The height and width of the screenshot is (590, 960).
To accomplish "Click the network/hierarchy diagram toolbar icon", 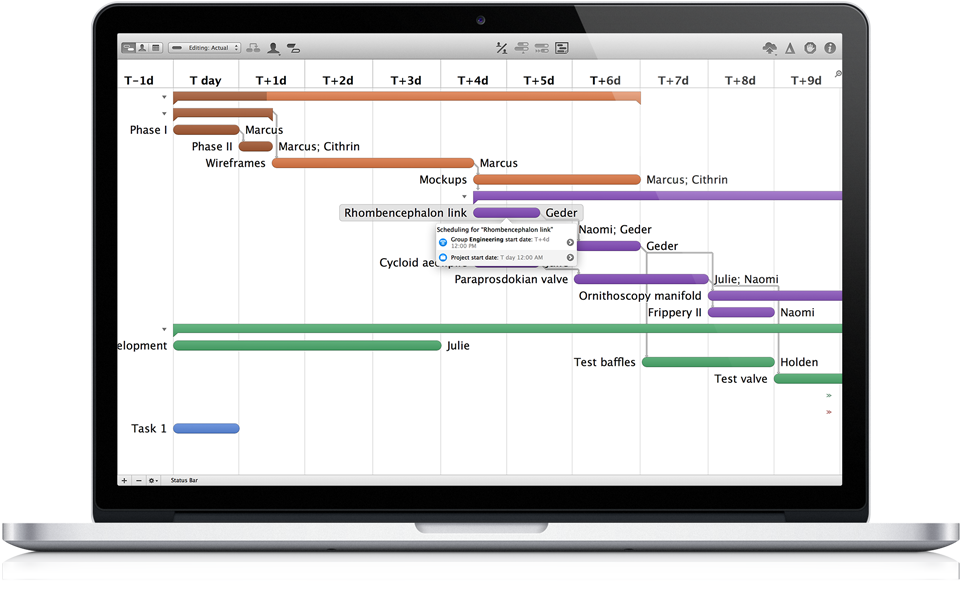I will click(x=253, y=48).
